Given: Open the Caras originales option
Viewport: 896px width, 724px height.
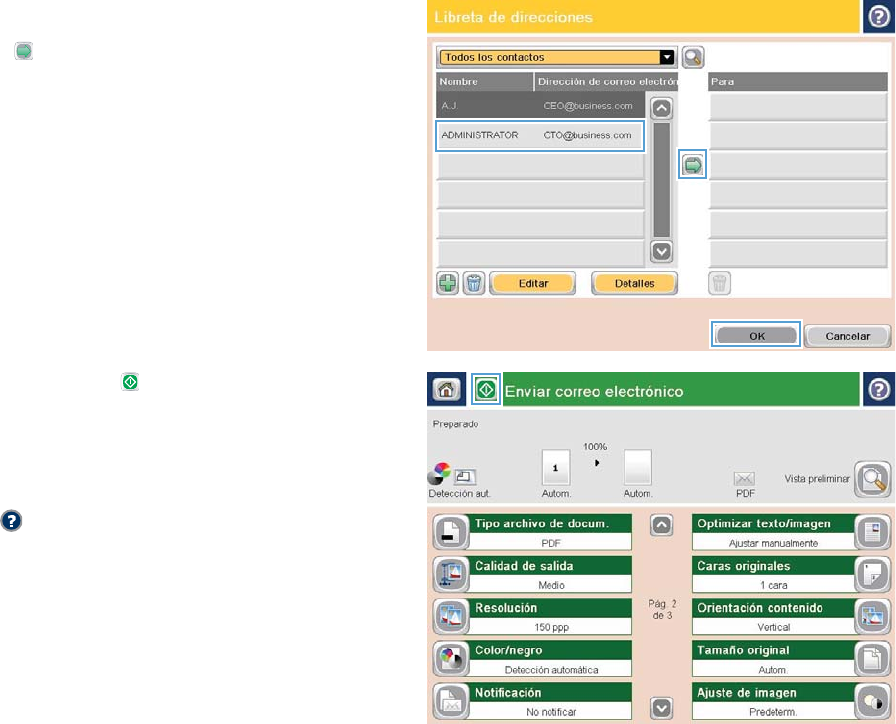Looking at the screenshot, I should click(773, 574).
